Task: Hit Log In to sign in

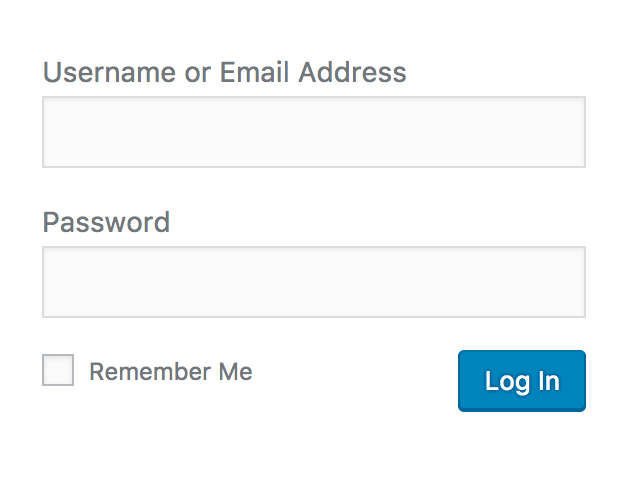Action: coord(521,380)
